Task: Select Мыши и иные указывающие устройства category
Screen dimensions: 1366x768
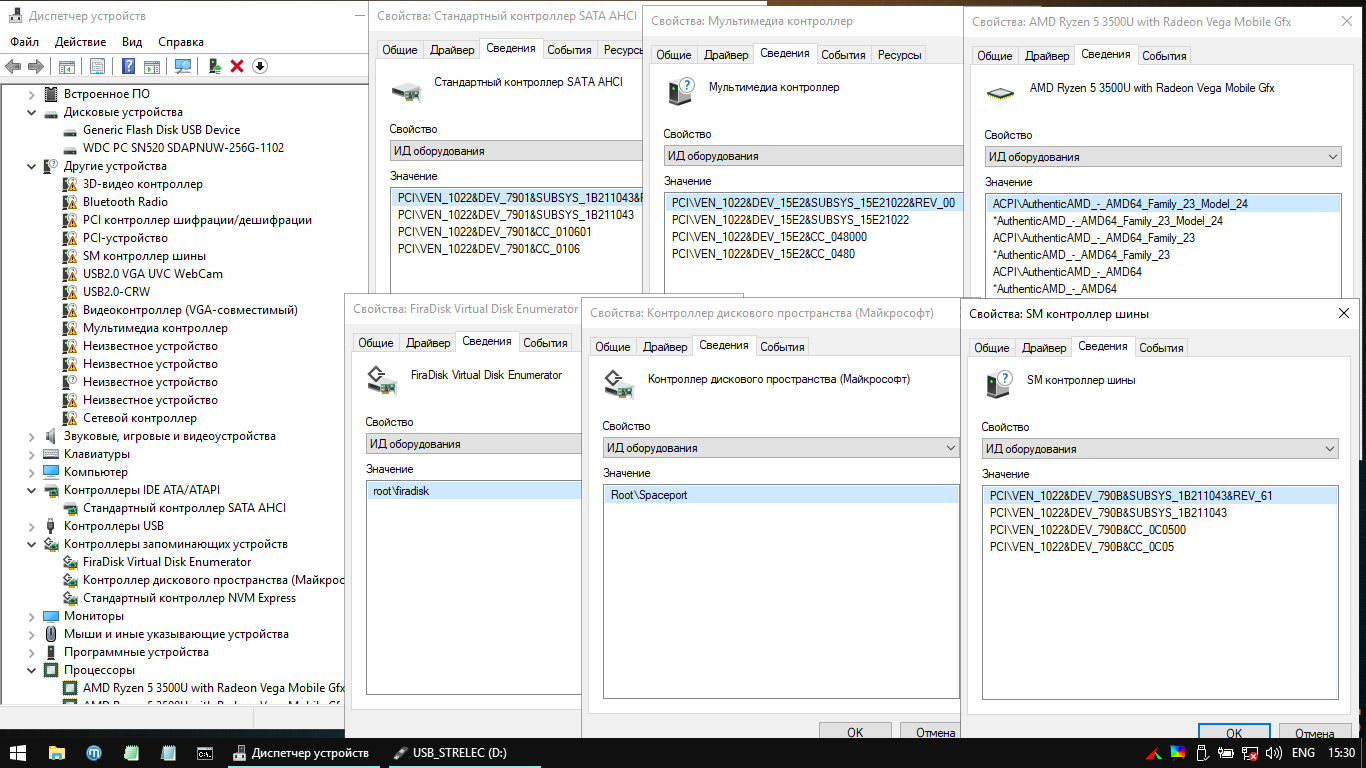Action: [x=176, y=634]
